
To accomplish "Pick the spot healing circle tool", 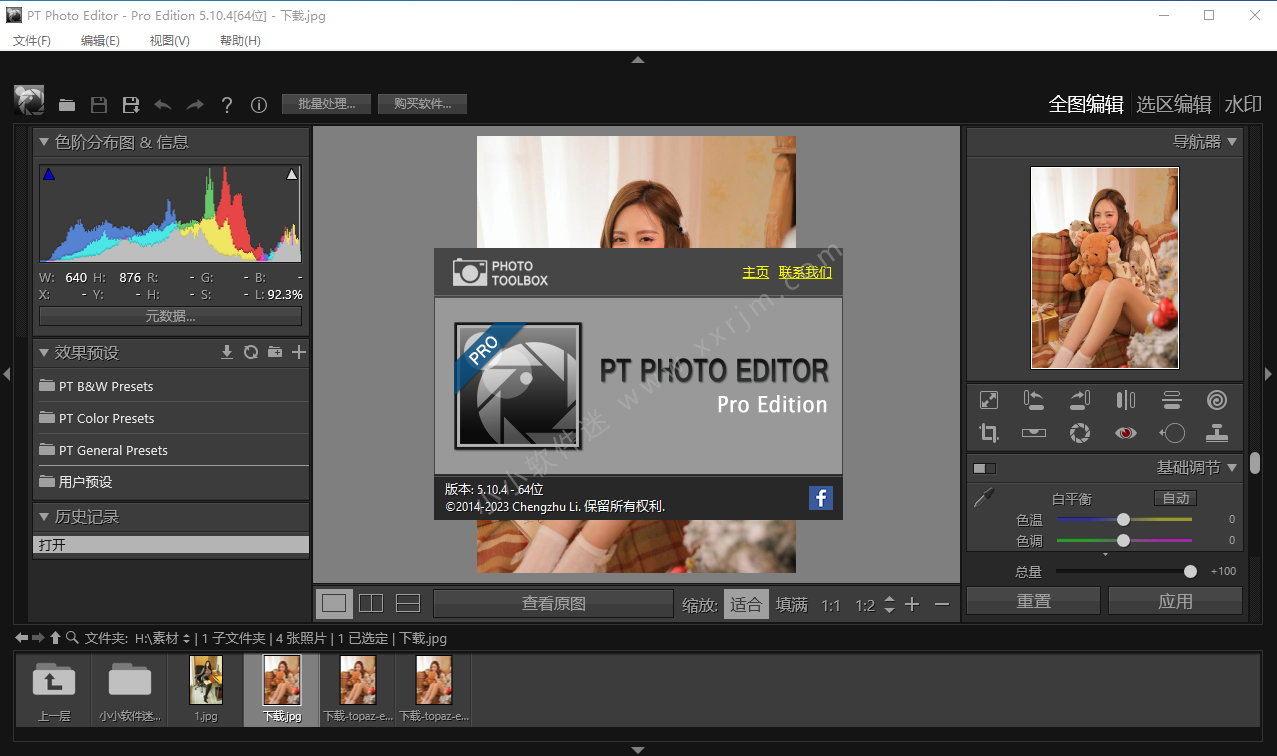I will [1172, 433].
